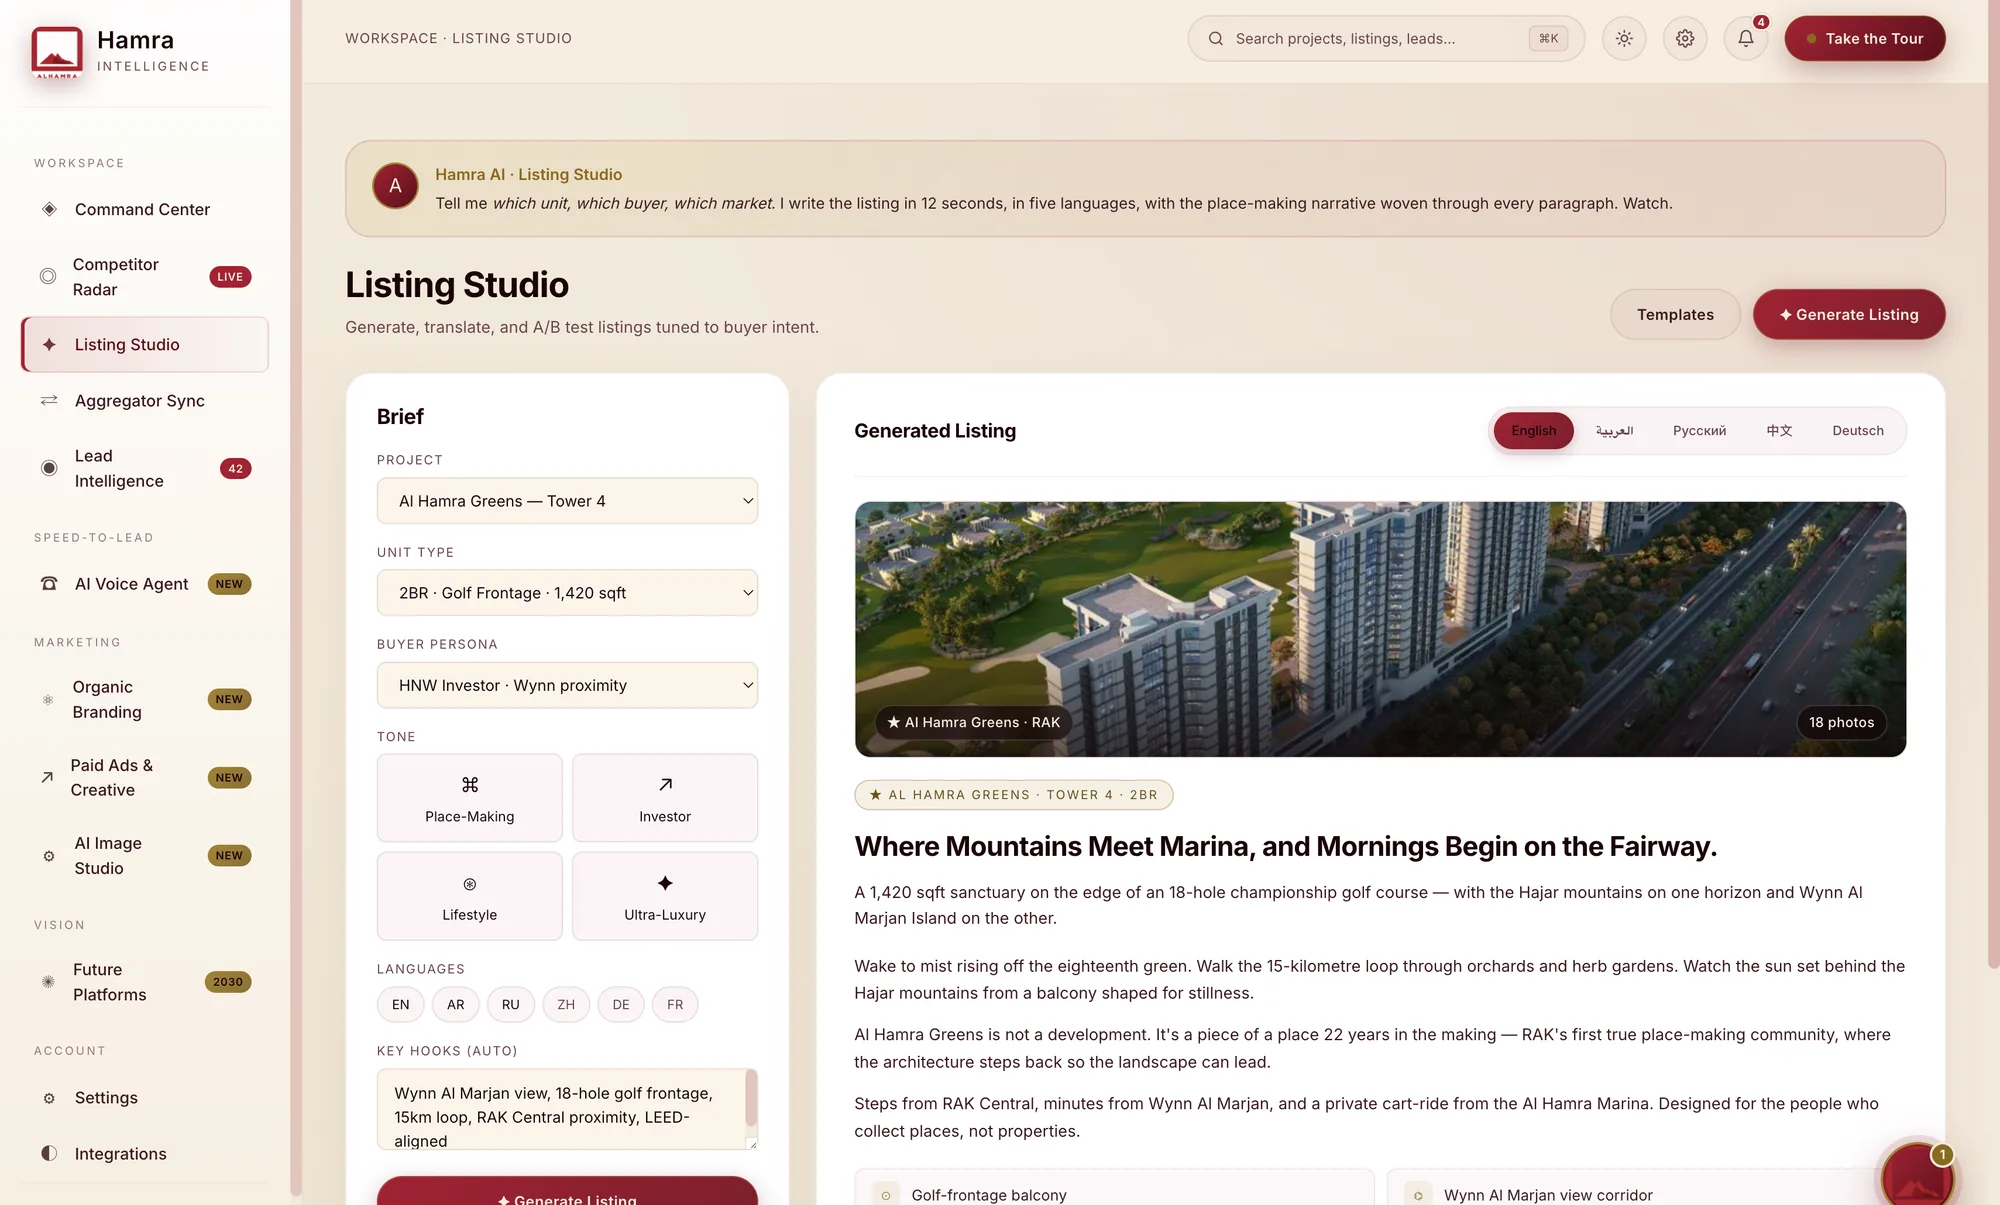Click the search magnifier icon
2000x1205 pixels.
tap(1216, 39)
